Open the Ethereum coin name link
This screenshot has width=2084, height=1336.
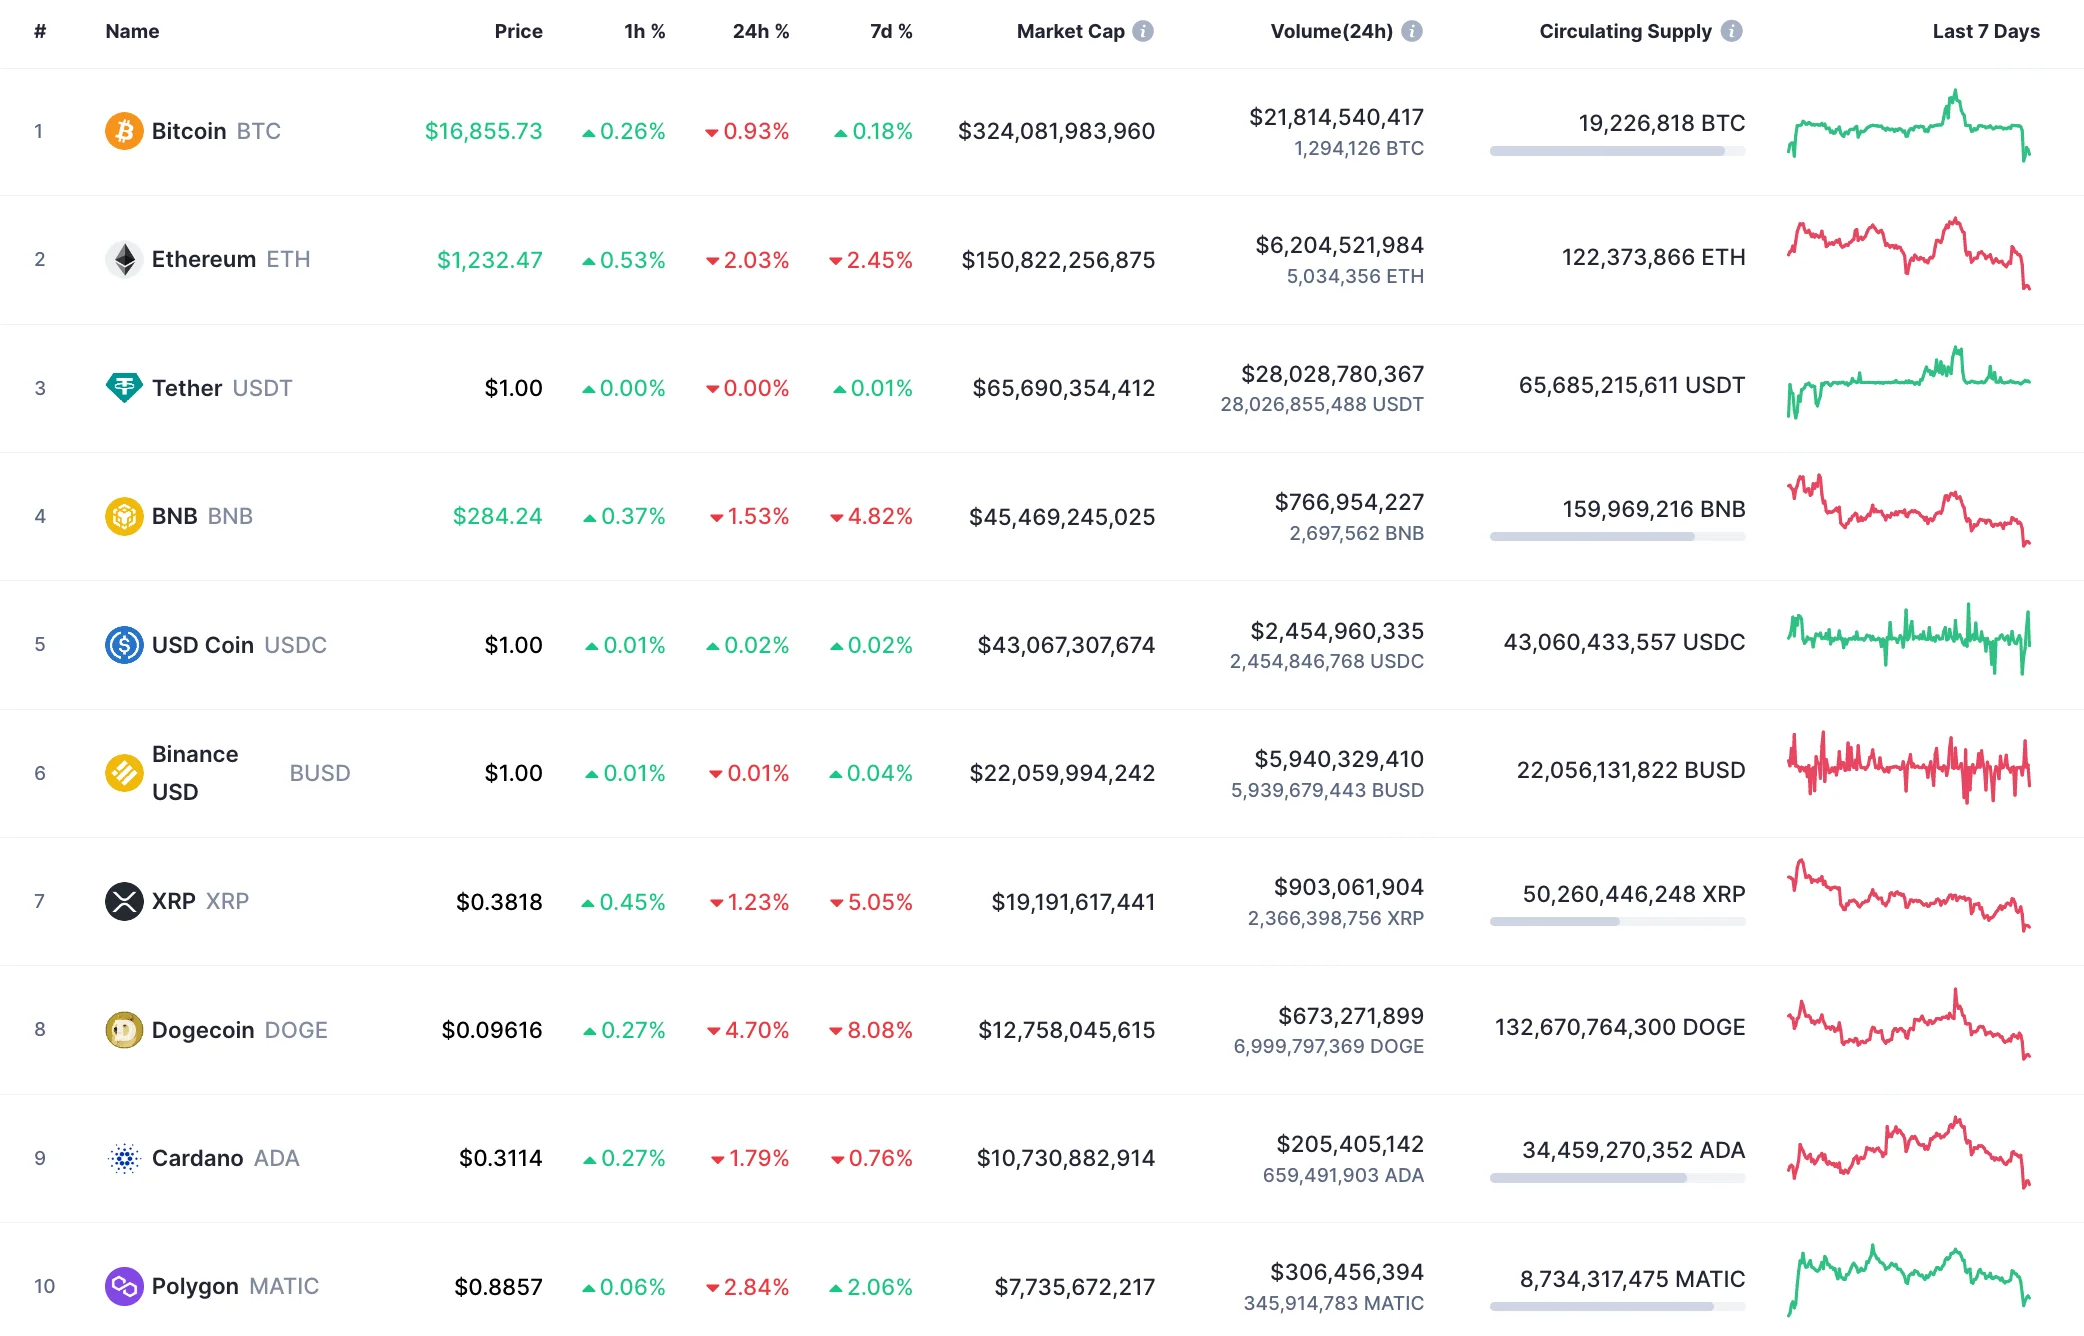pyautogui.click(x=206, y=259)
